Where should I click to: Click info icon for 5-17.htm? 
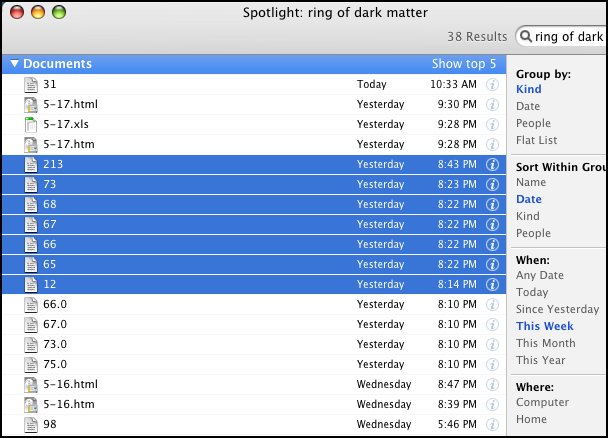coord(492,144)
